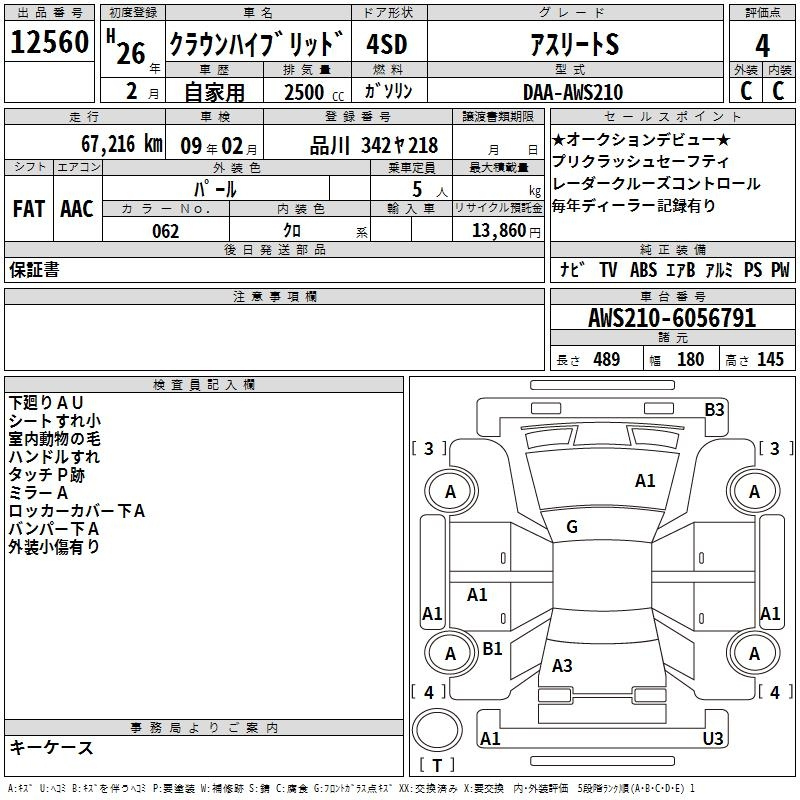This screenshot has width=800, height=800.
Task: Click the B1 mark near rear wheel
Action: click(492, 649)
